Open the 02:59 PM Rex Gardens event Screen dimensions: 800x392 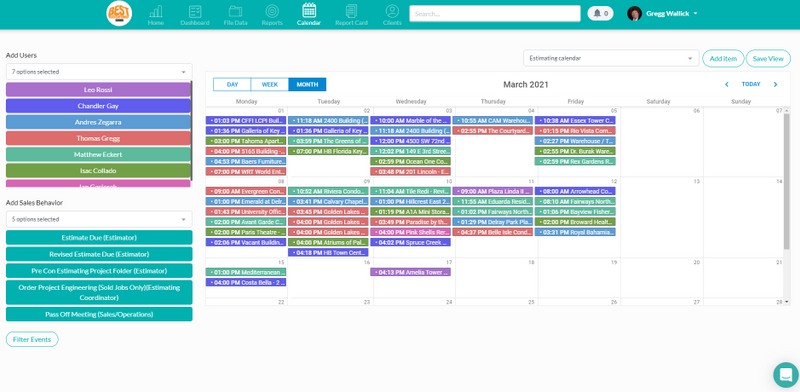click(576, 161)
